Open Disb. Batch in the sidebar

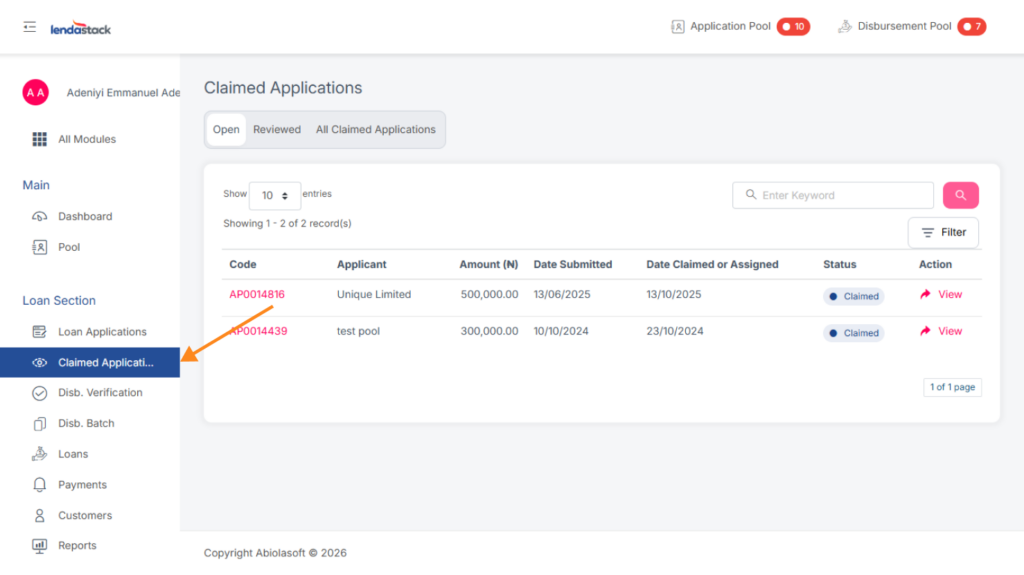(x=85, y=424)
